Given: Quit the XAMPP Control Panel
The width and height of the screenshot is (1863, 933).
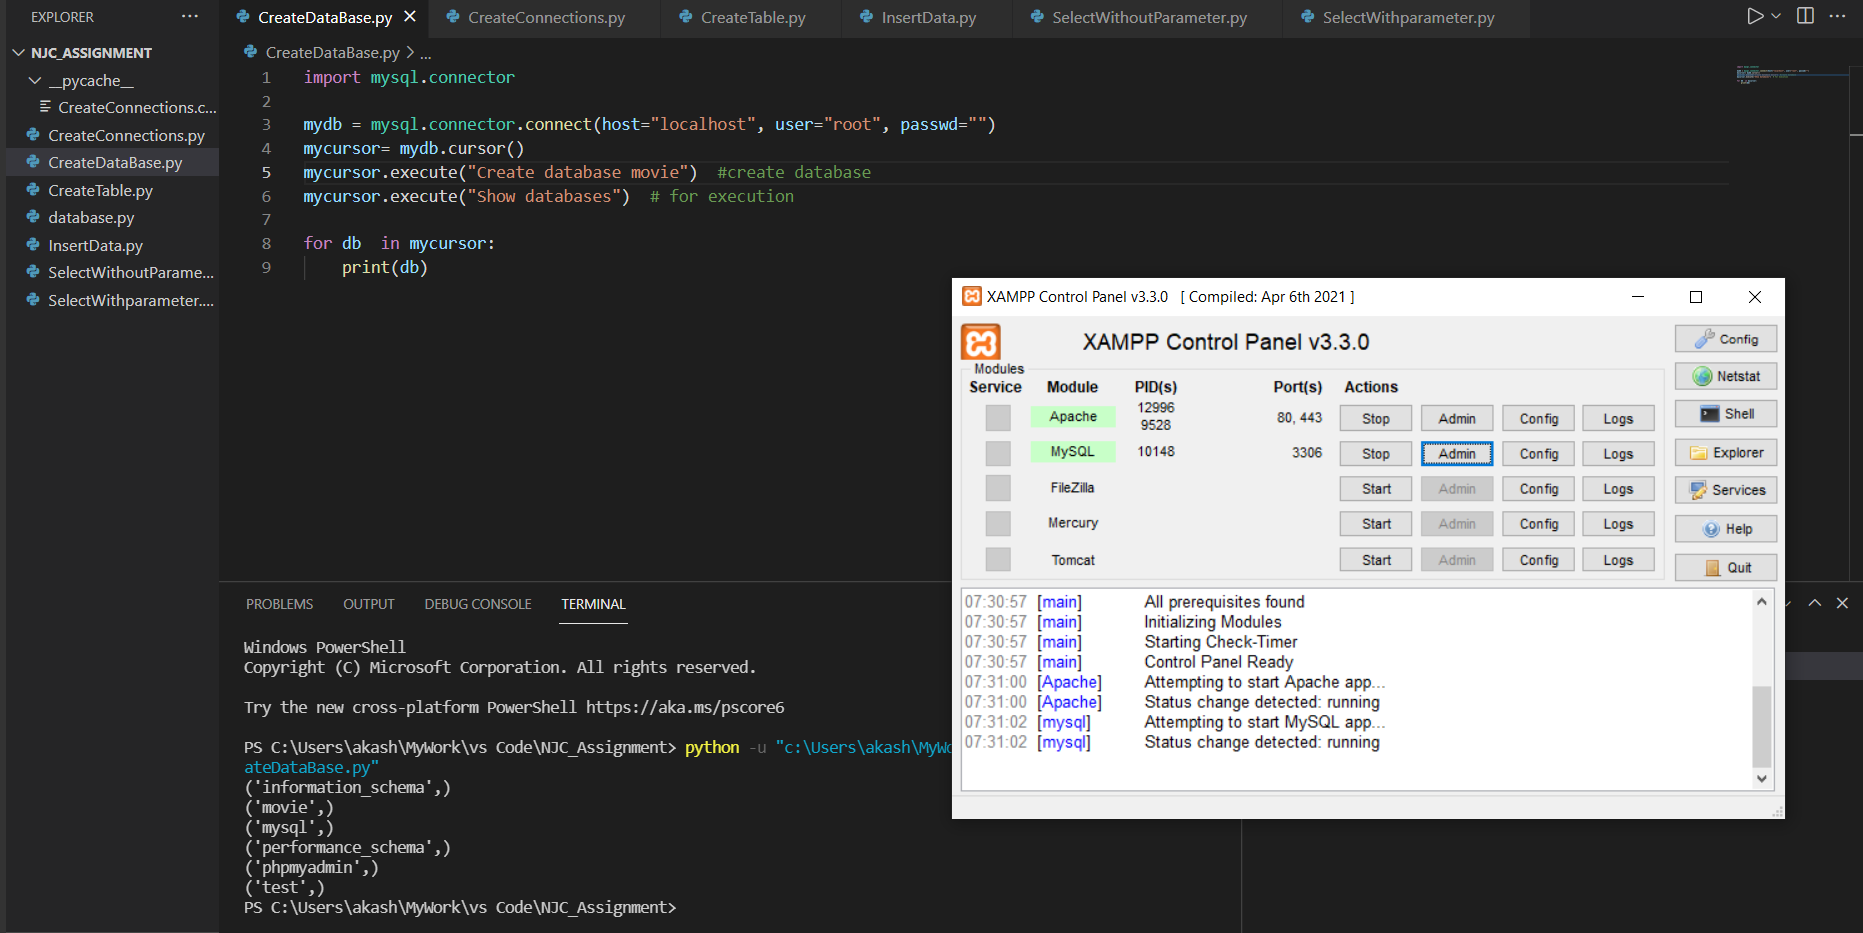Looking at the screenshot, I should pyautogui.click(x=1726, y=567).
